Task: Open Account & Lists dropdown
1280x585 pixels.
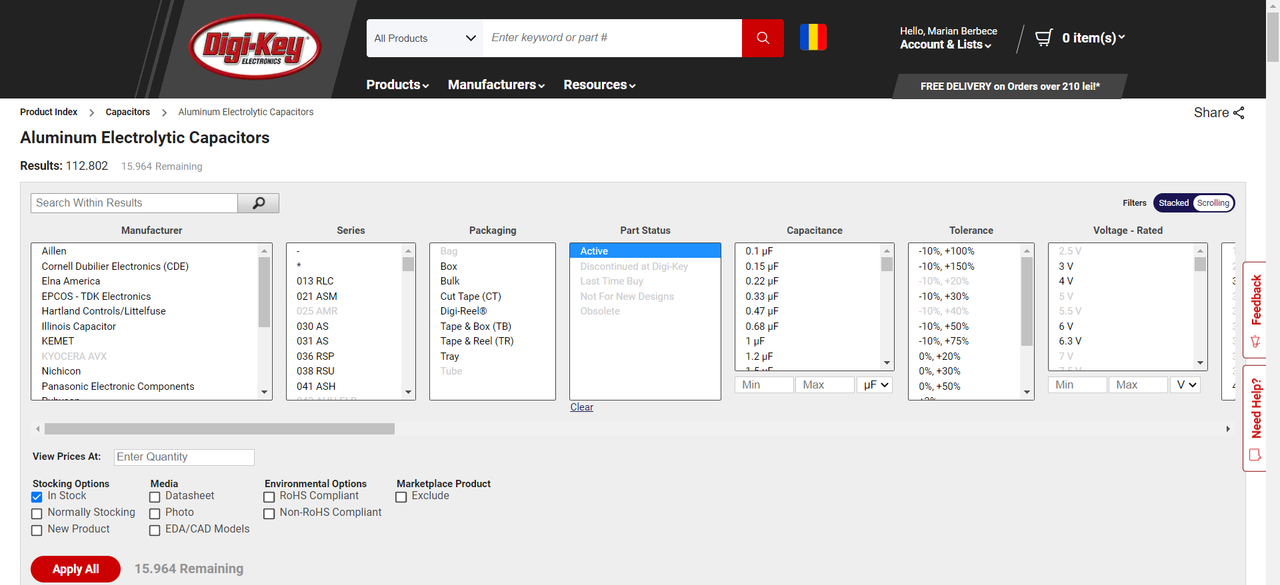Action: (x=946, y=45)
